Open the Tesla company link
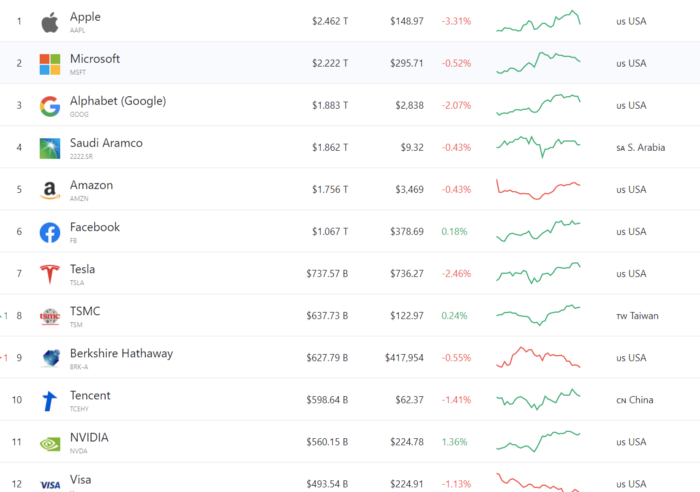The image size is (700, 492). pos(82,269)
